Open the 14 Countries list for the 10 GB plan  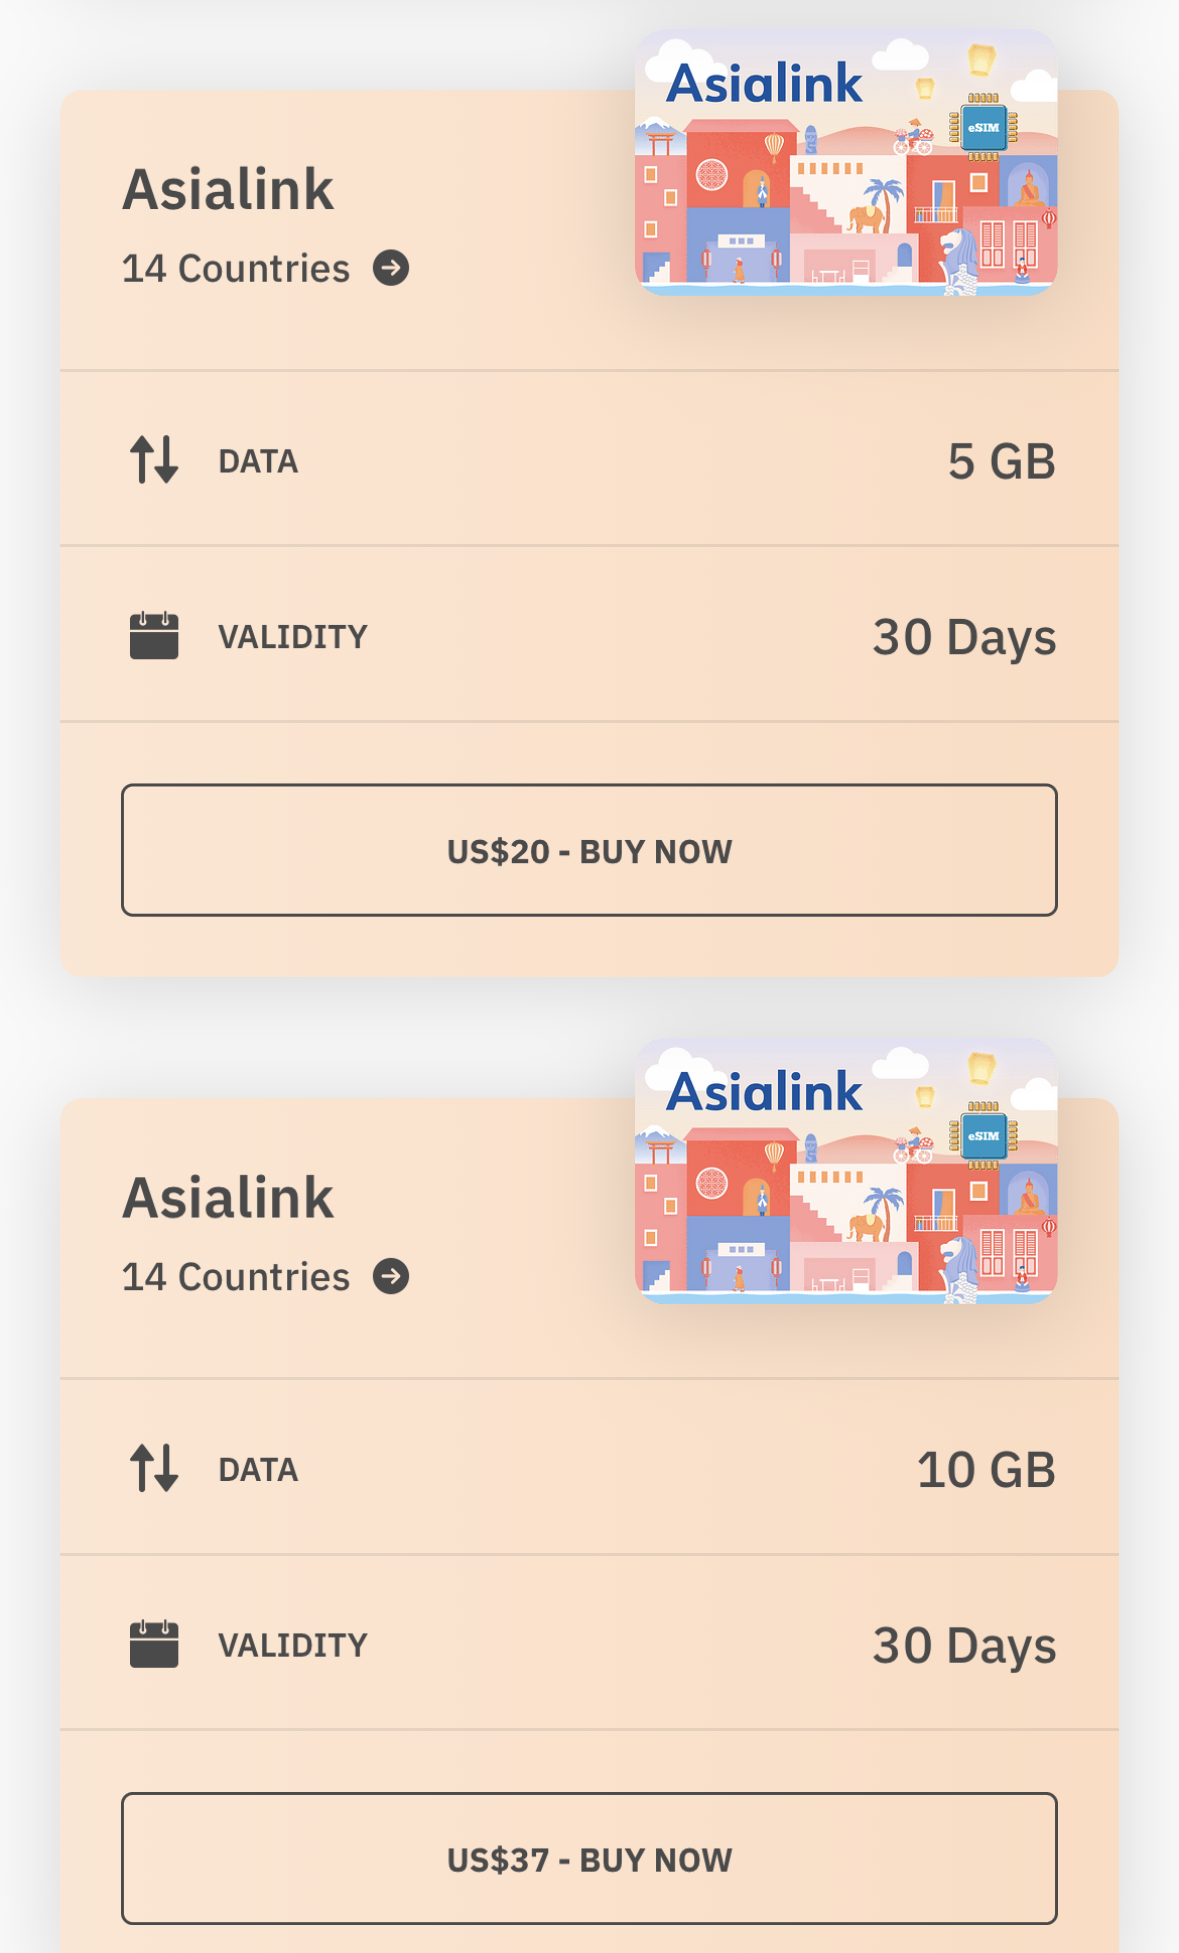tap(236, 1276)
